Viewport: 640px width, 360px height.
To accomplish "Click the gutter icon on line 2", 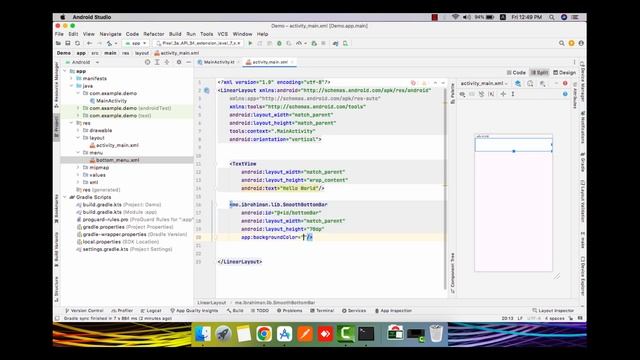I will tap(207, 90).
